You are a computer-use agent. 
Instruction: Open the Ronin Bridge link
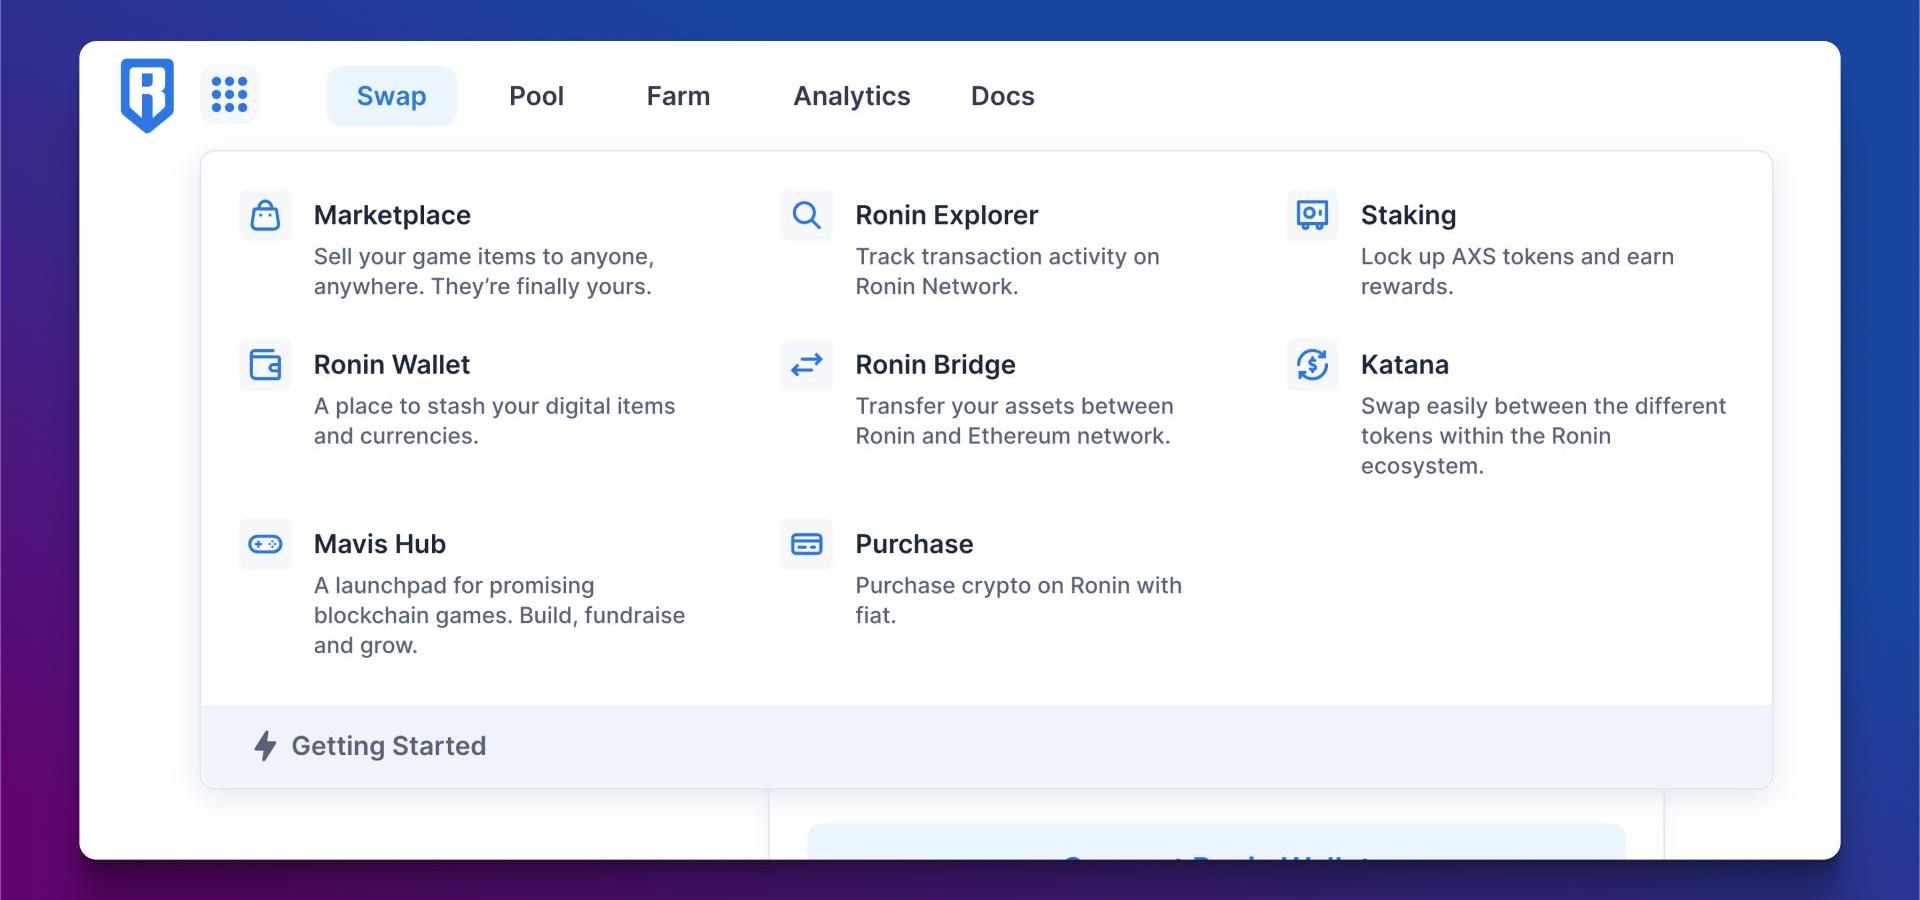pyautogui.click(x=936, y=364)
